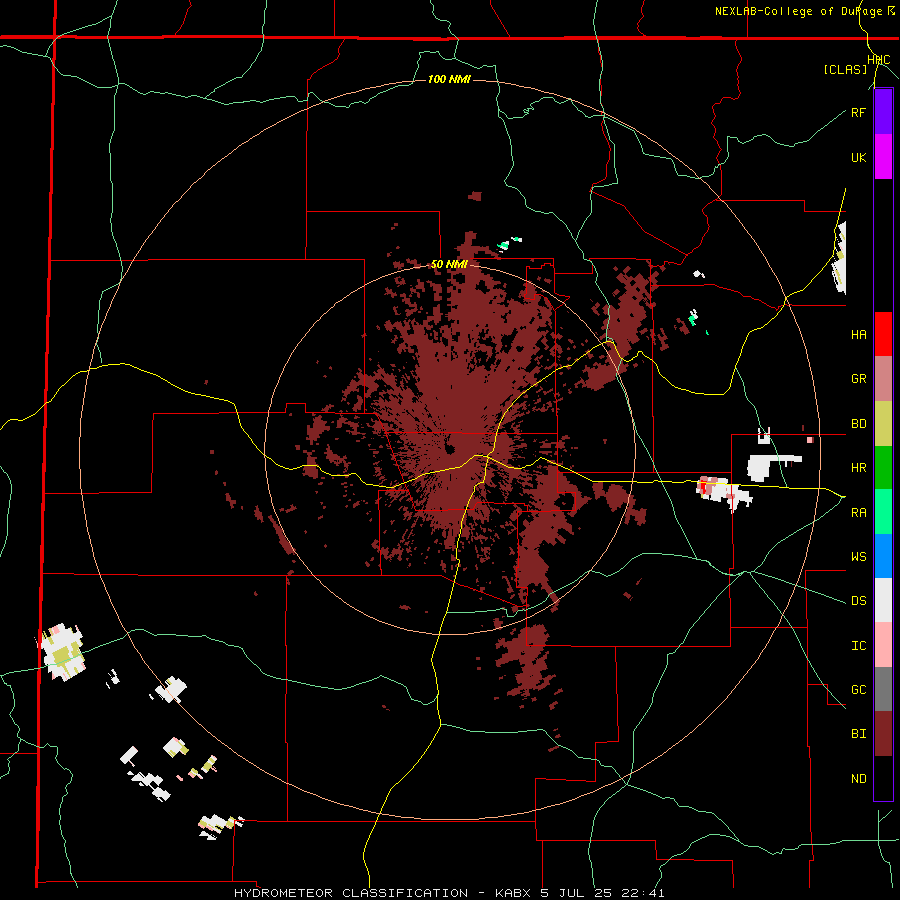Click the GC gray legend swatch
This screenshot has height=900, width=900.
point(883,689)
